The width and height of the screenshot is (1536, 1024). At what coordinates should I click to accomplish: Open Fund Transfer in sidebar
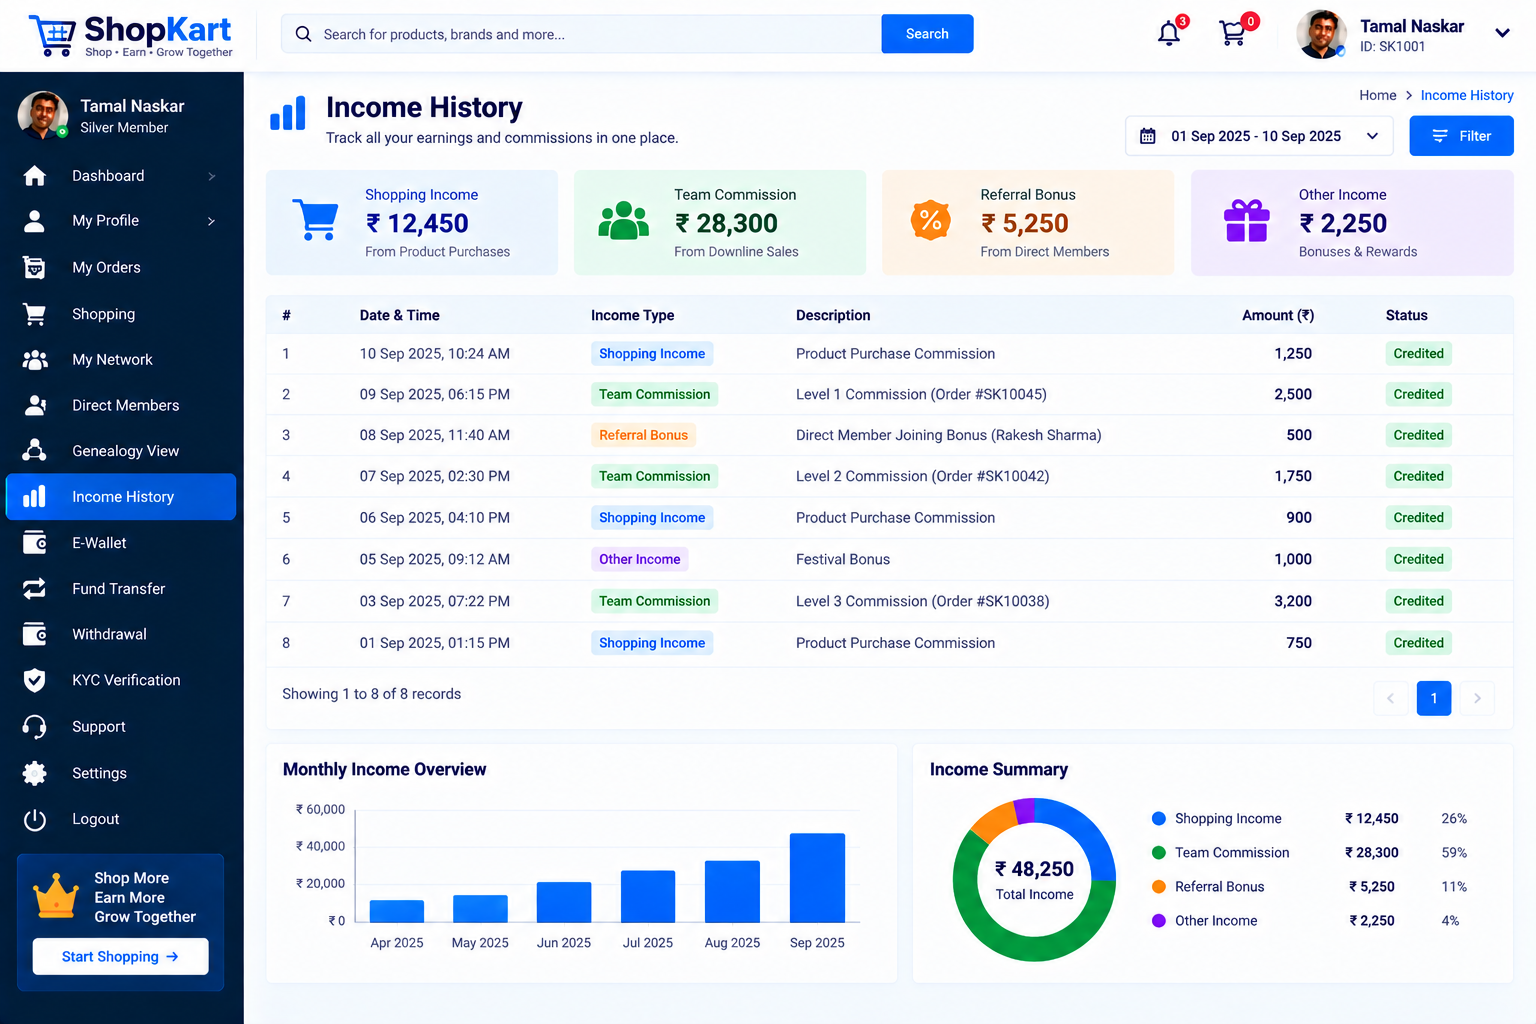(121, 589)
